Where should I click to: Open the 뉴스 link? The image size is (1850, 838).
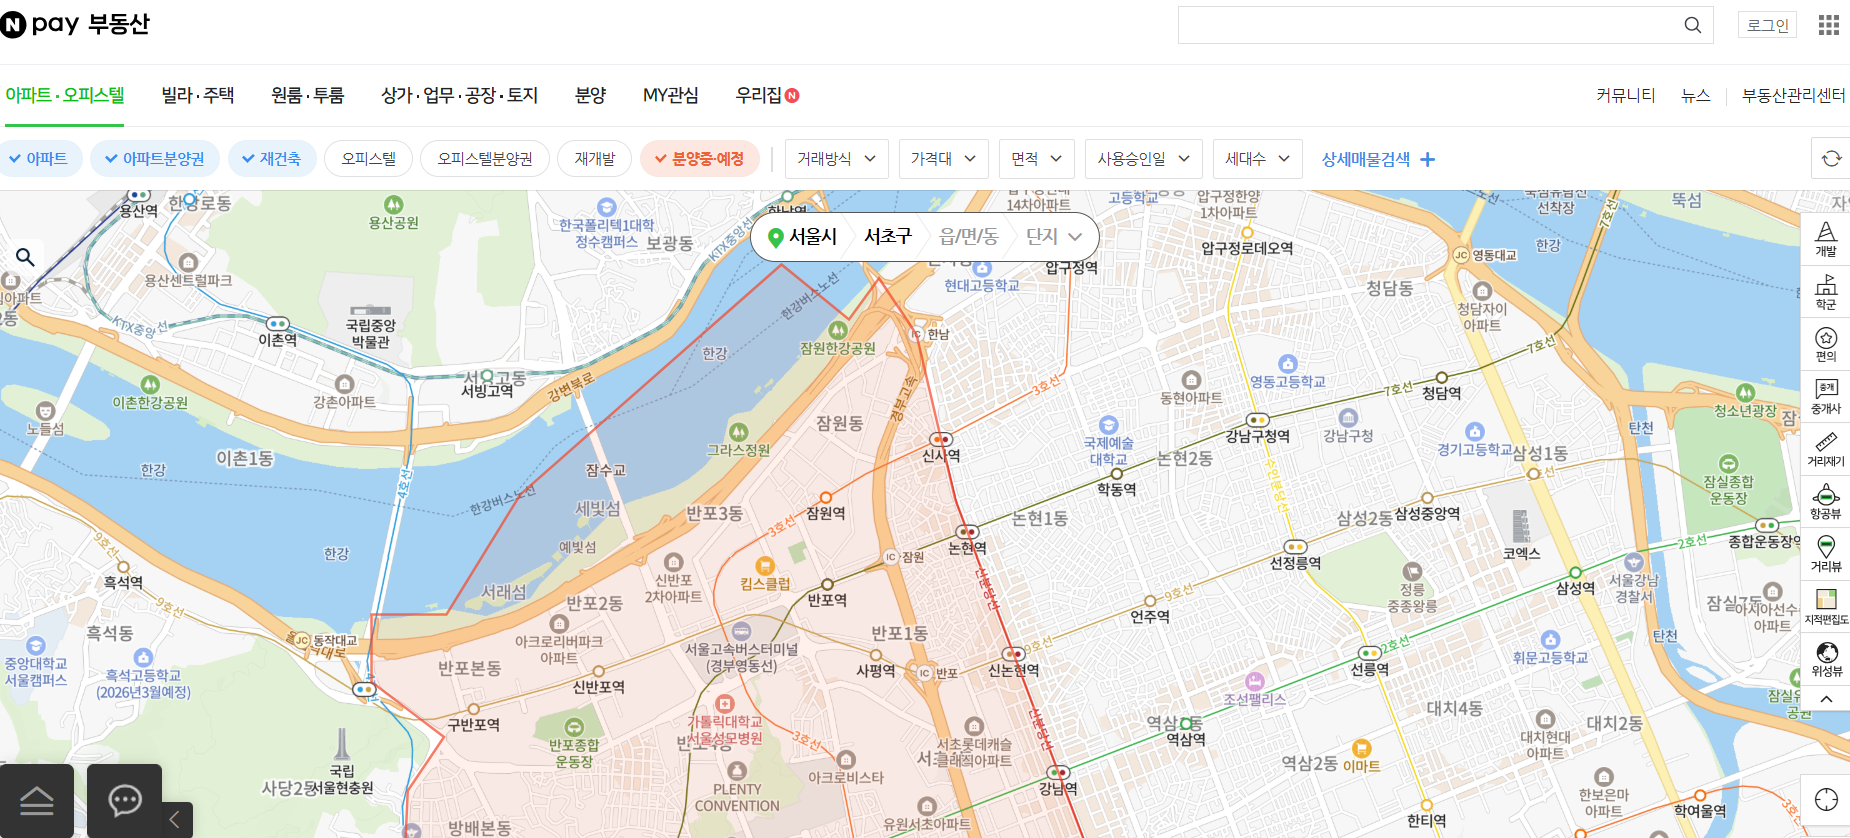(x=1696, y=95)
